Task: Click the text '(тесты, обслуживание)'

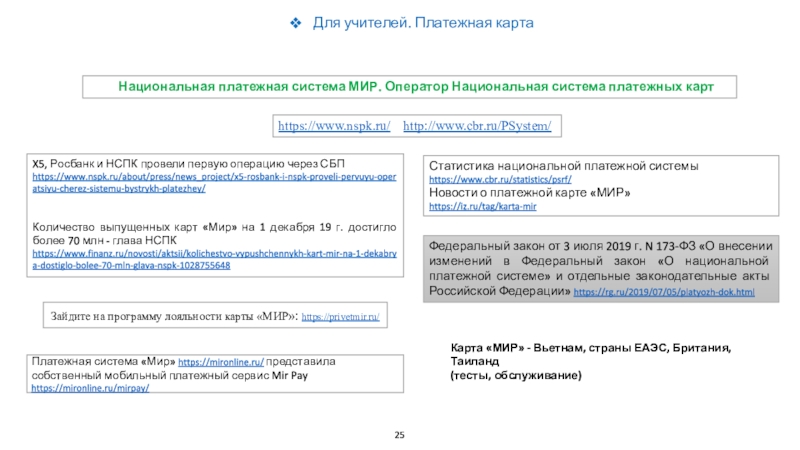Action: (516, 376)
